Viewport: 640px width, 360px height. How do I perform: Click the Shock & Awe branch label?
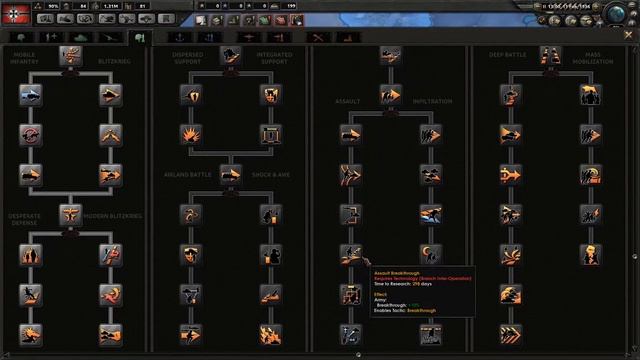point(271,175)
